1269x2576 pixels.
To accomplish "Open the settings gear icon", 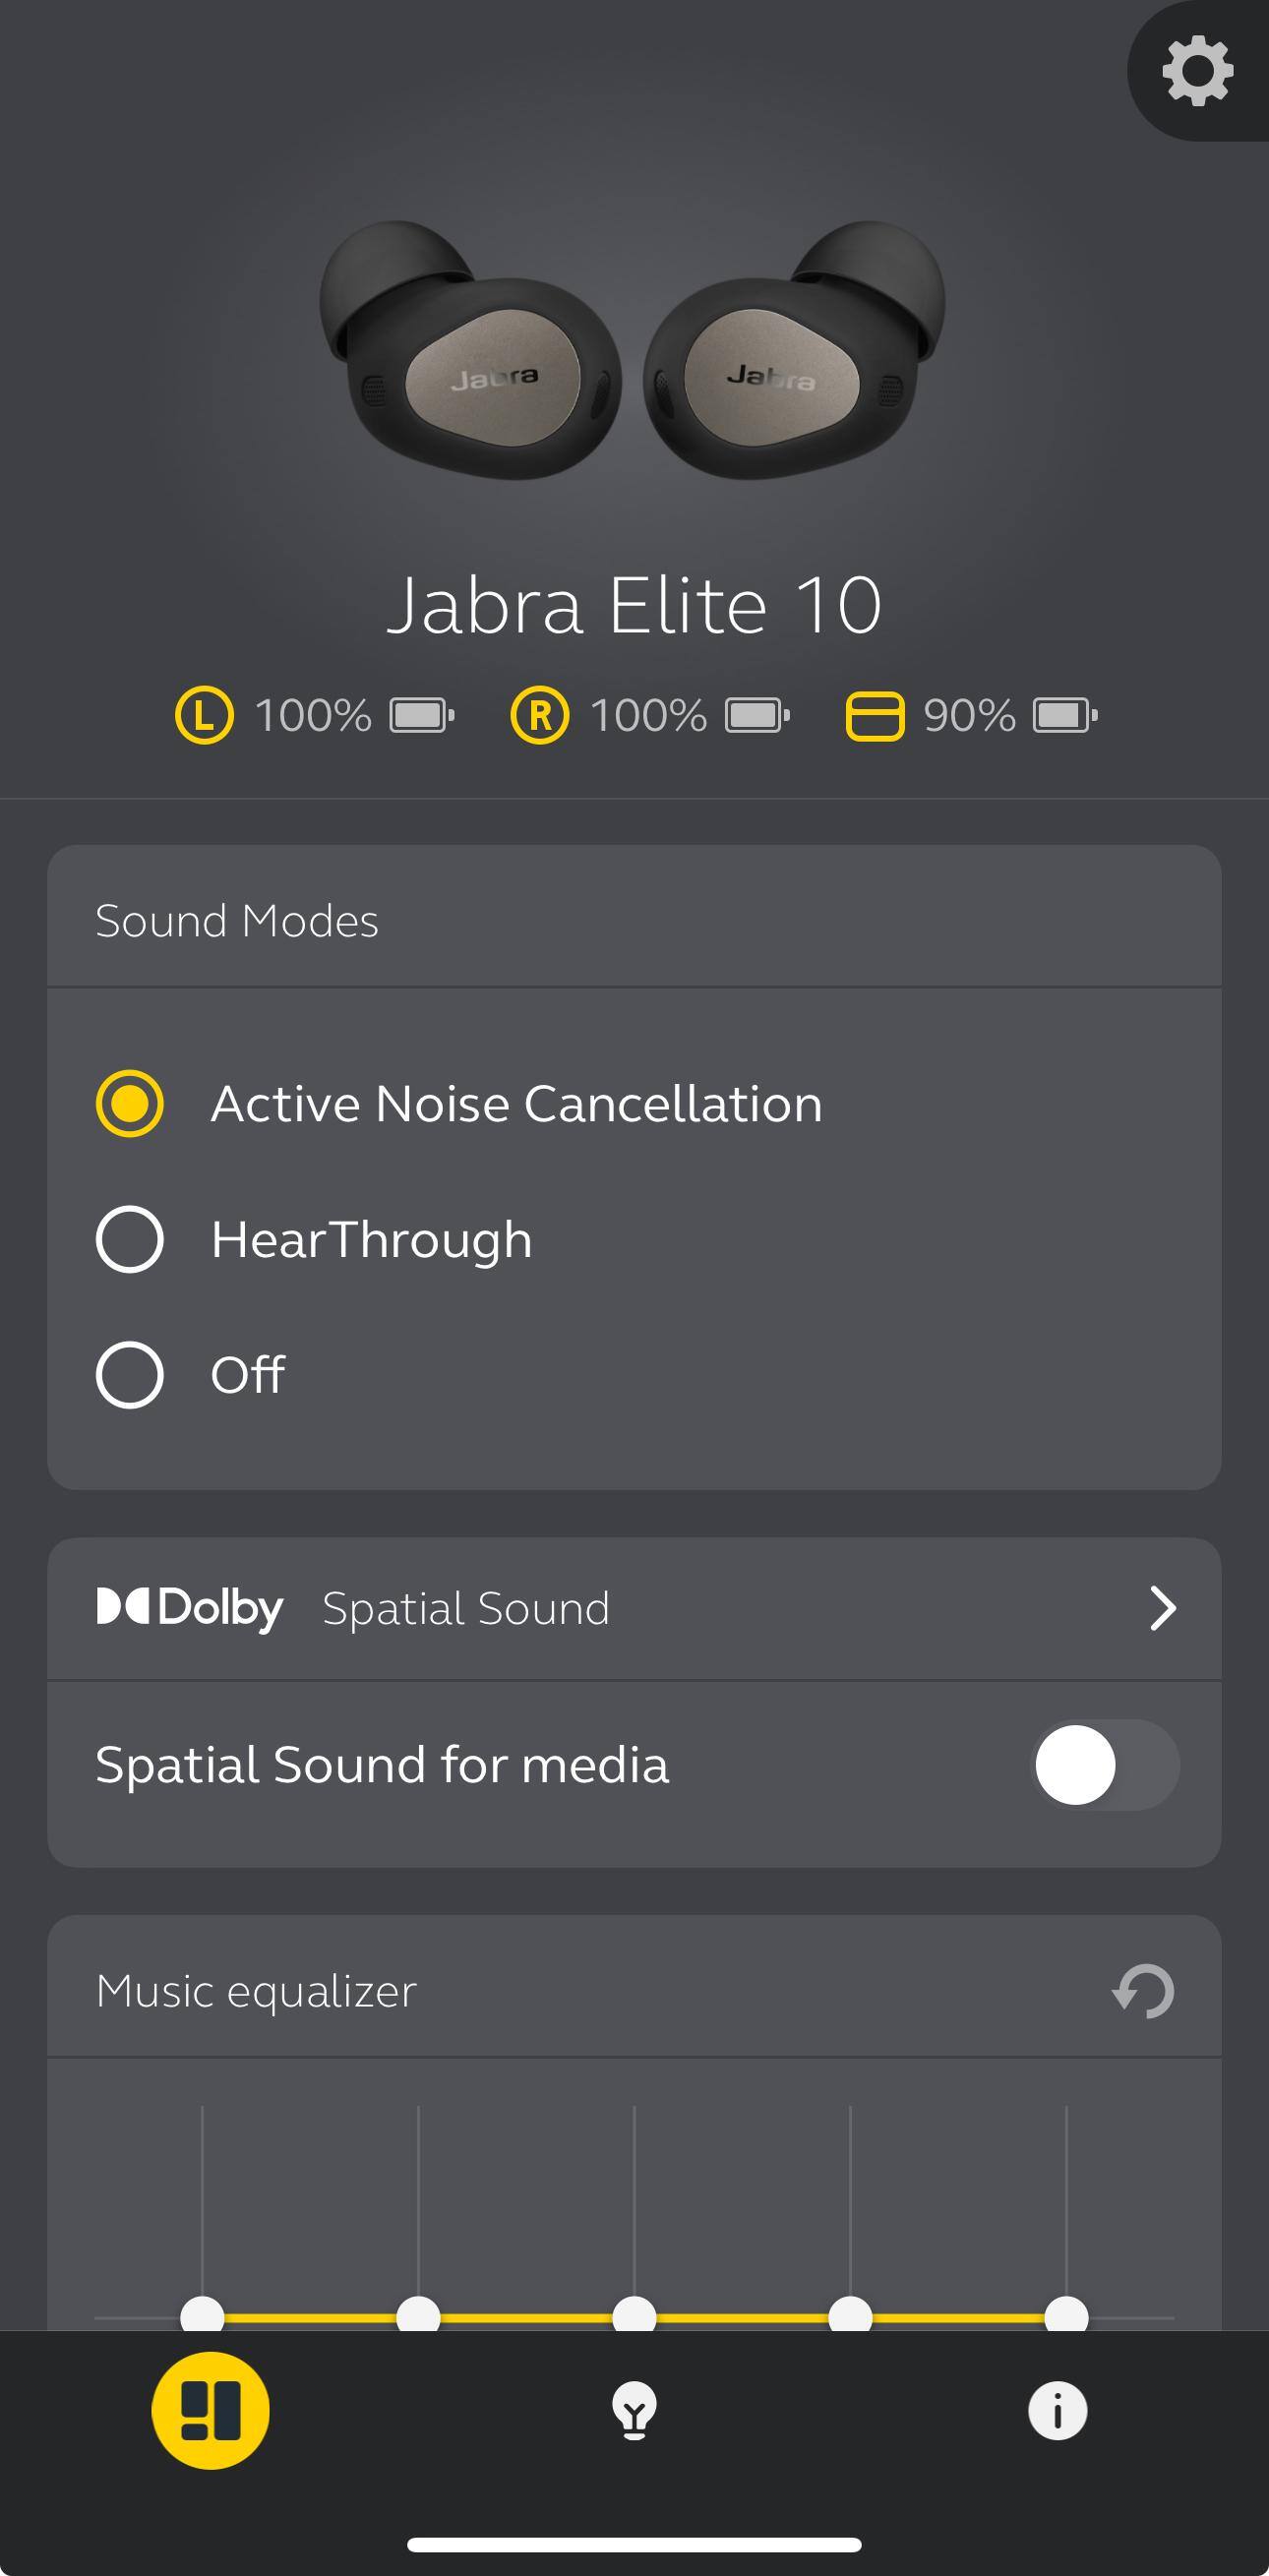I will (x=1196, y=71).
